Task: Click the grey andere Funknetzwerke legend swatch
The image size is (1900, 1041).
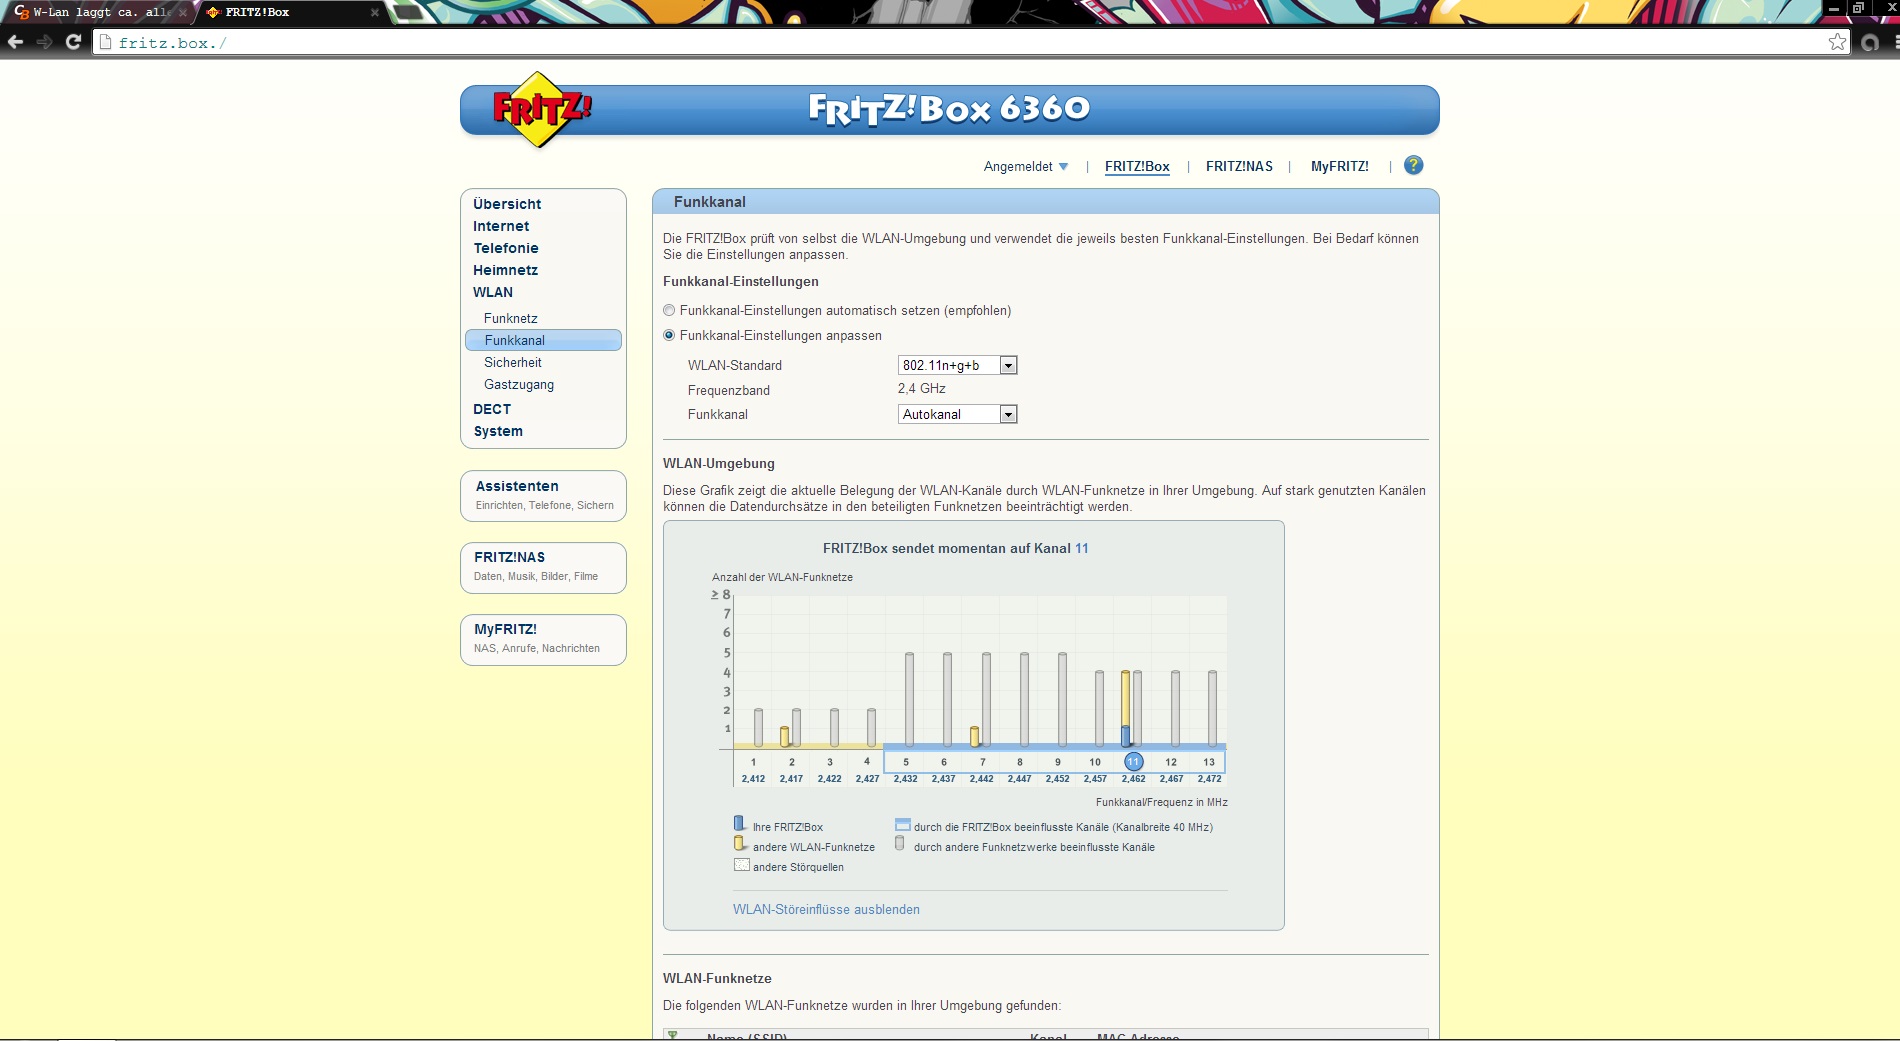Action: 900,844
